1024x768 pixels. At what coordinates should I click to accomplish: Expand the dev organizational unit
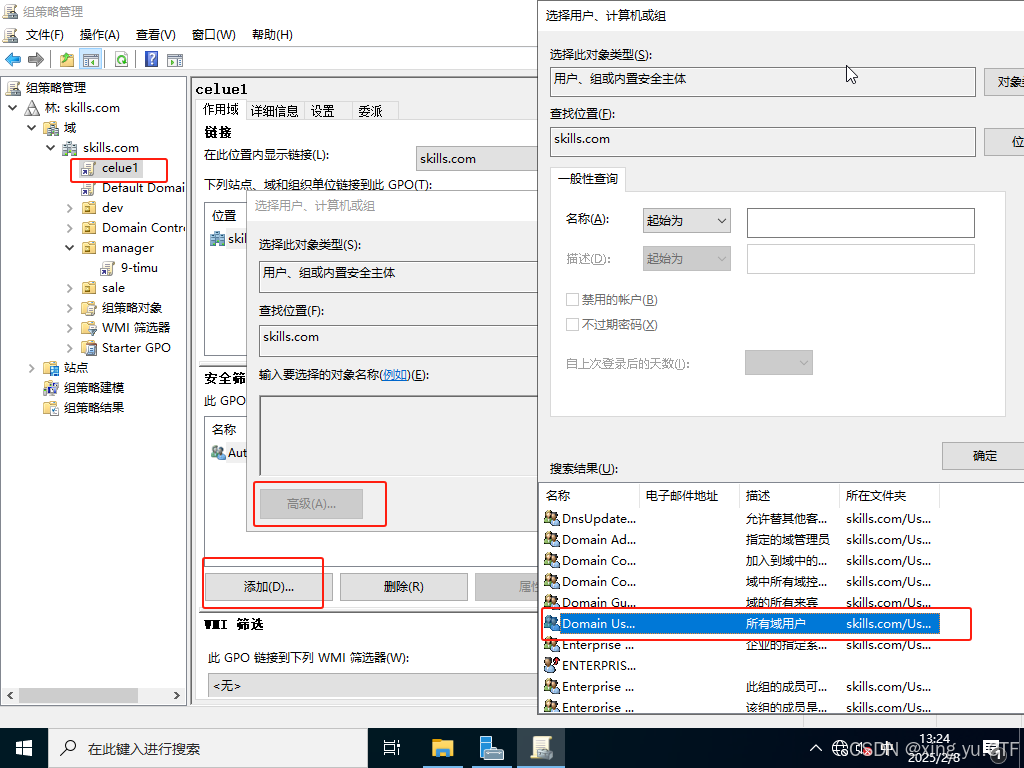70,208
